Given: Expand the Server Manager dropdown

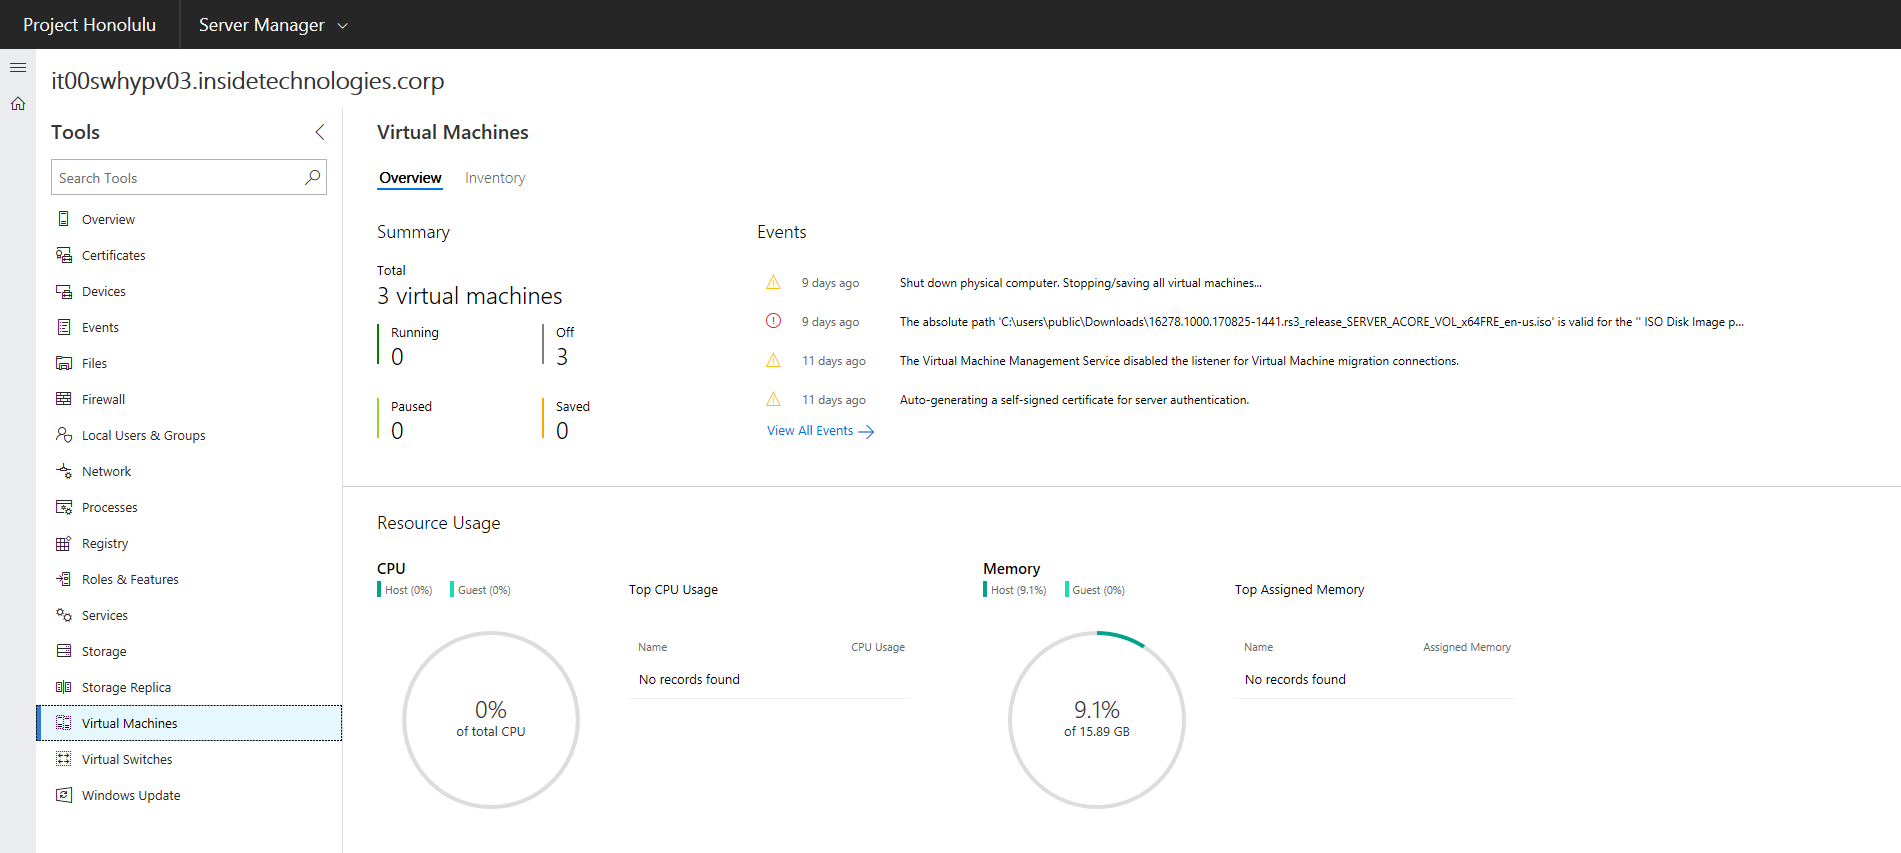Looking at the screenshot, I should 342,25.
